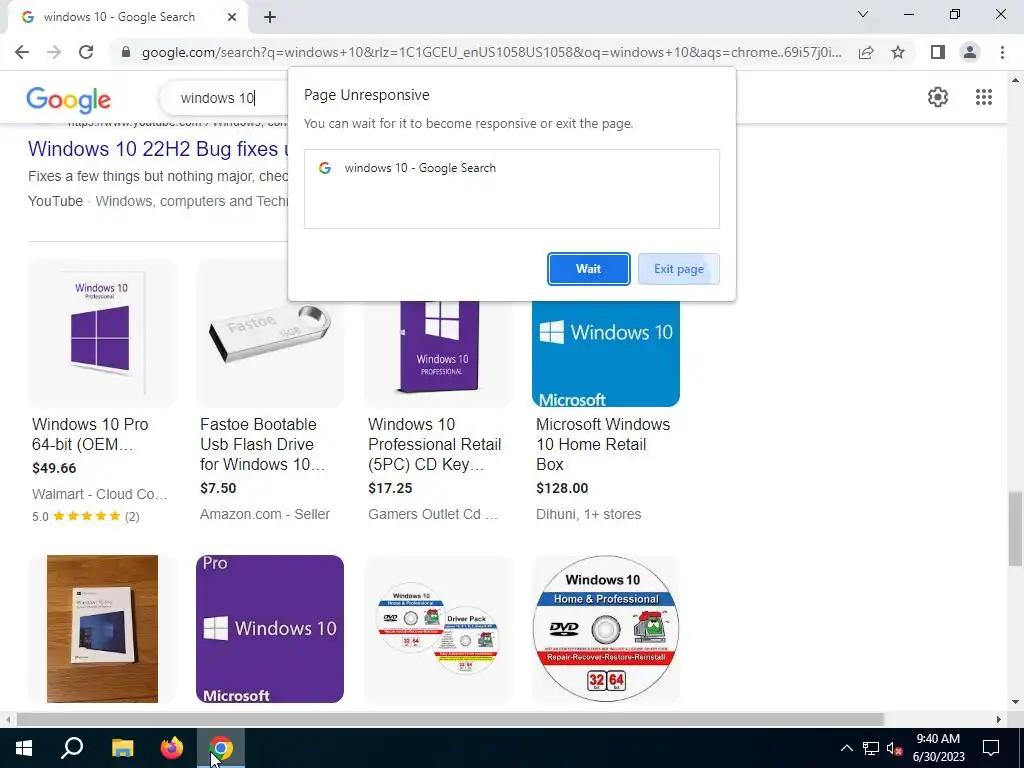Open Windows 10 Pro 64-bit product image
1024x768 pixels.
coord(102,333)
